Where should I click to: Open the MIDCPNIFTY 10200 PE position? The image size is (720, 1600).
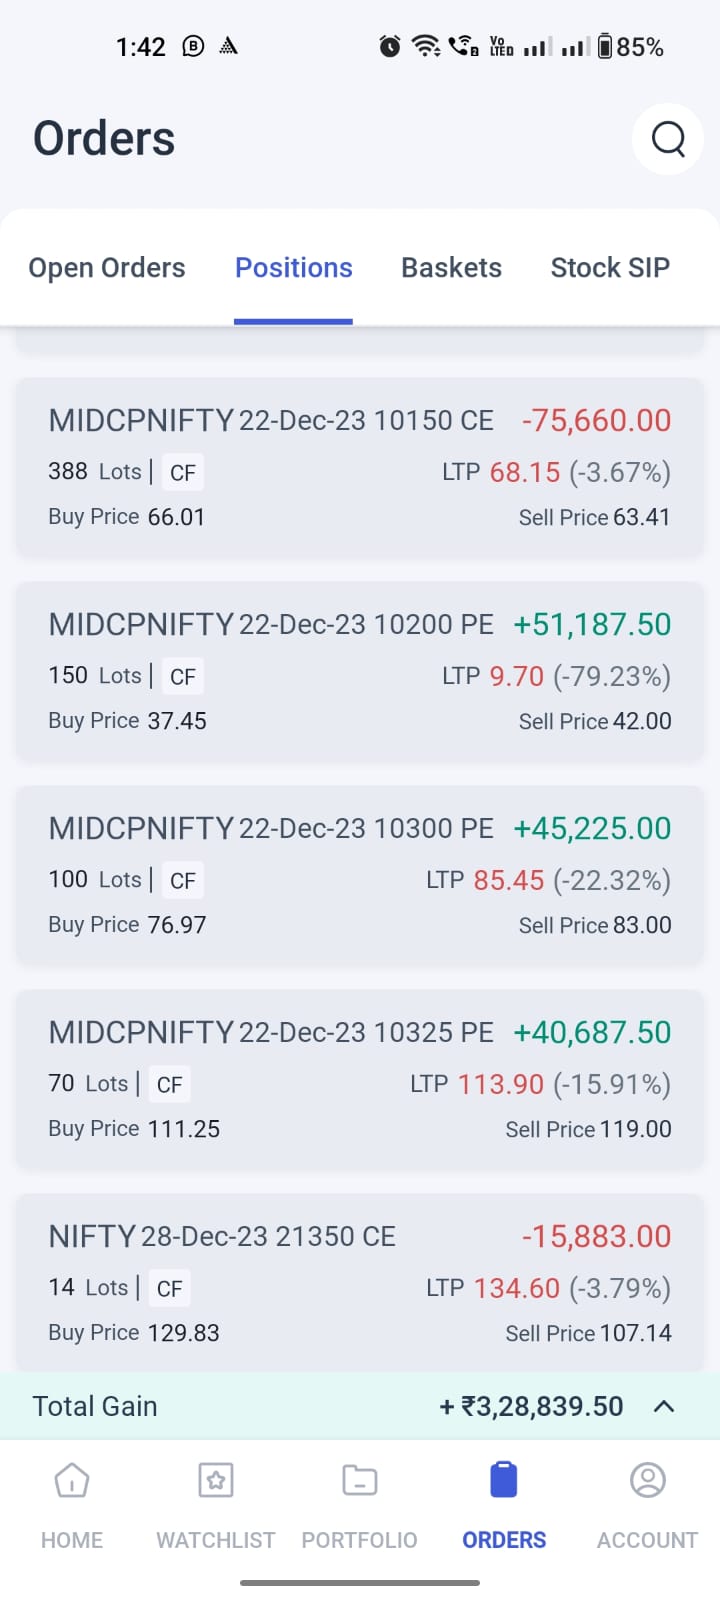360,672
